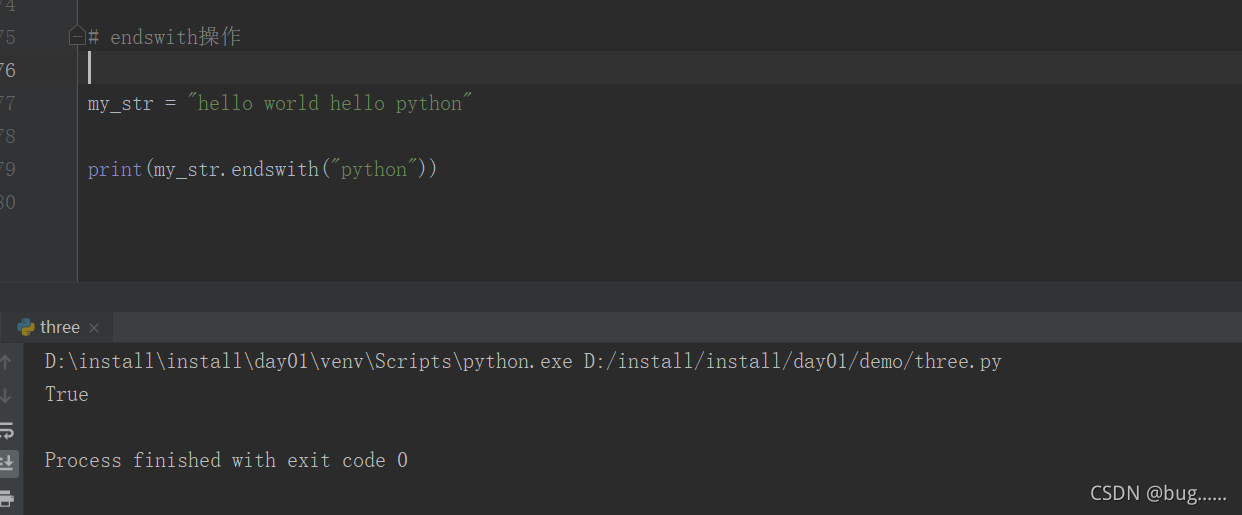Click the up arrow in the Run panel
The image size is (1242, 515).
coord(6,362)
